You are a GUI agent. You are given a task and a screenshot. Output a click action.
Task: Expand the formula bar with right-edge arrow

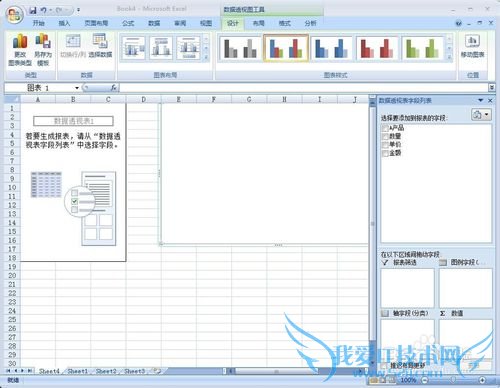pos(492,88)
